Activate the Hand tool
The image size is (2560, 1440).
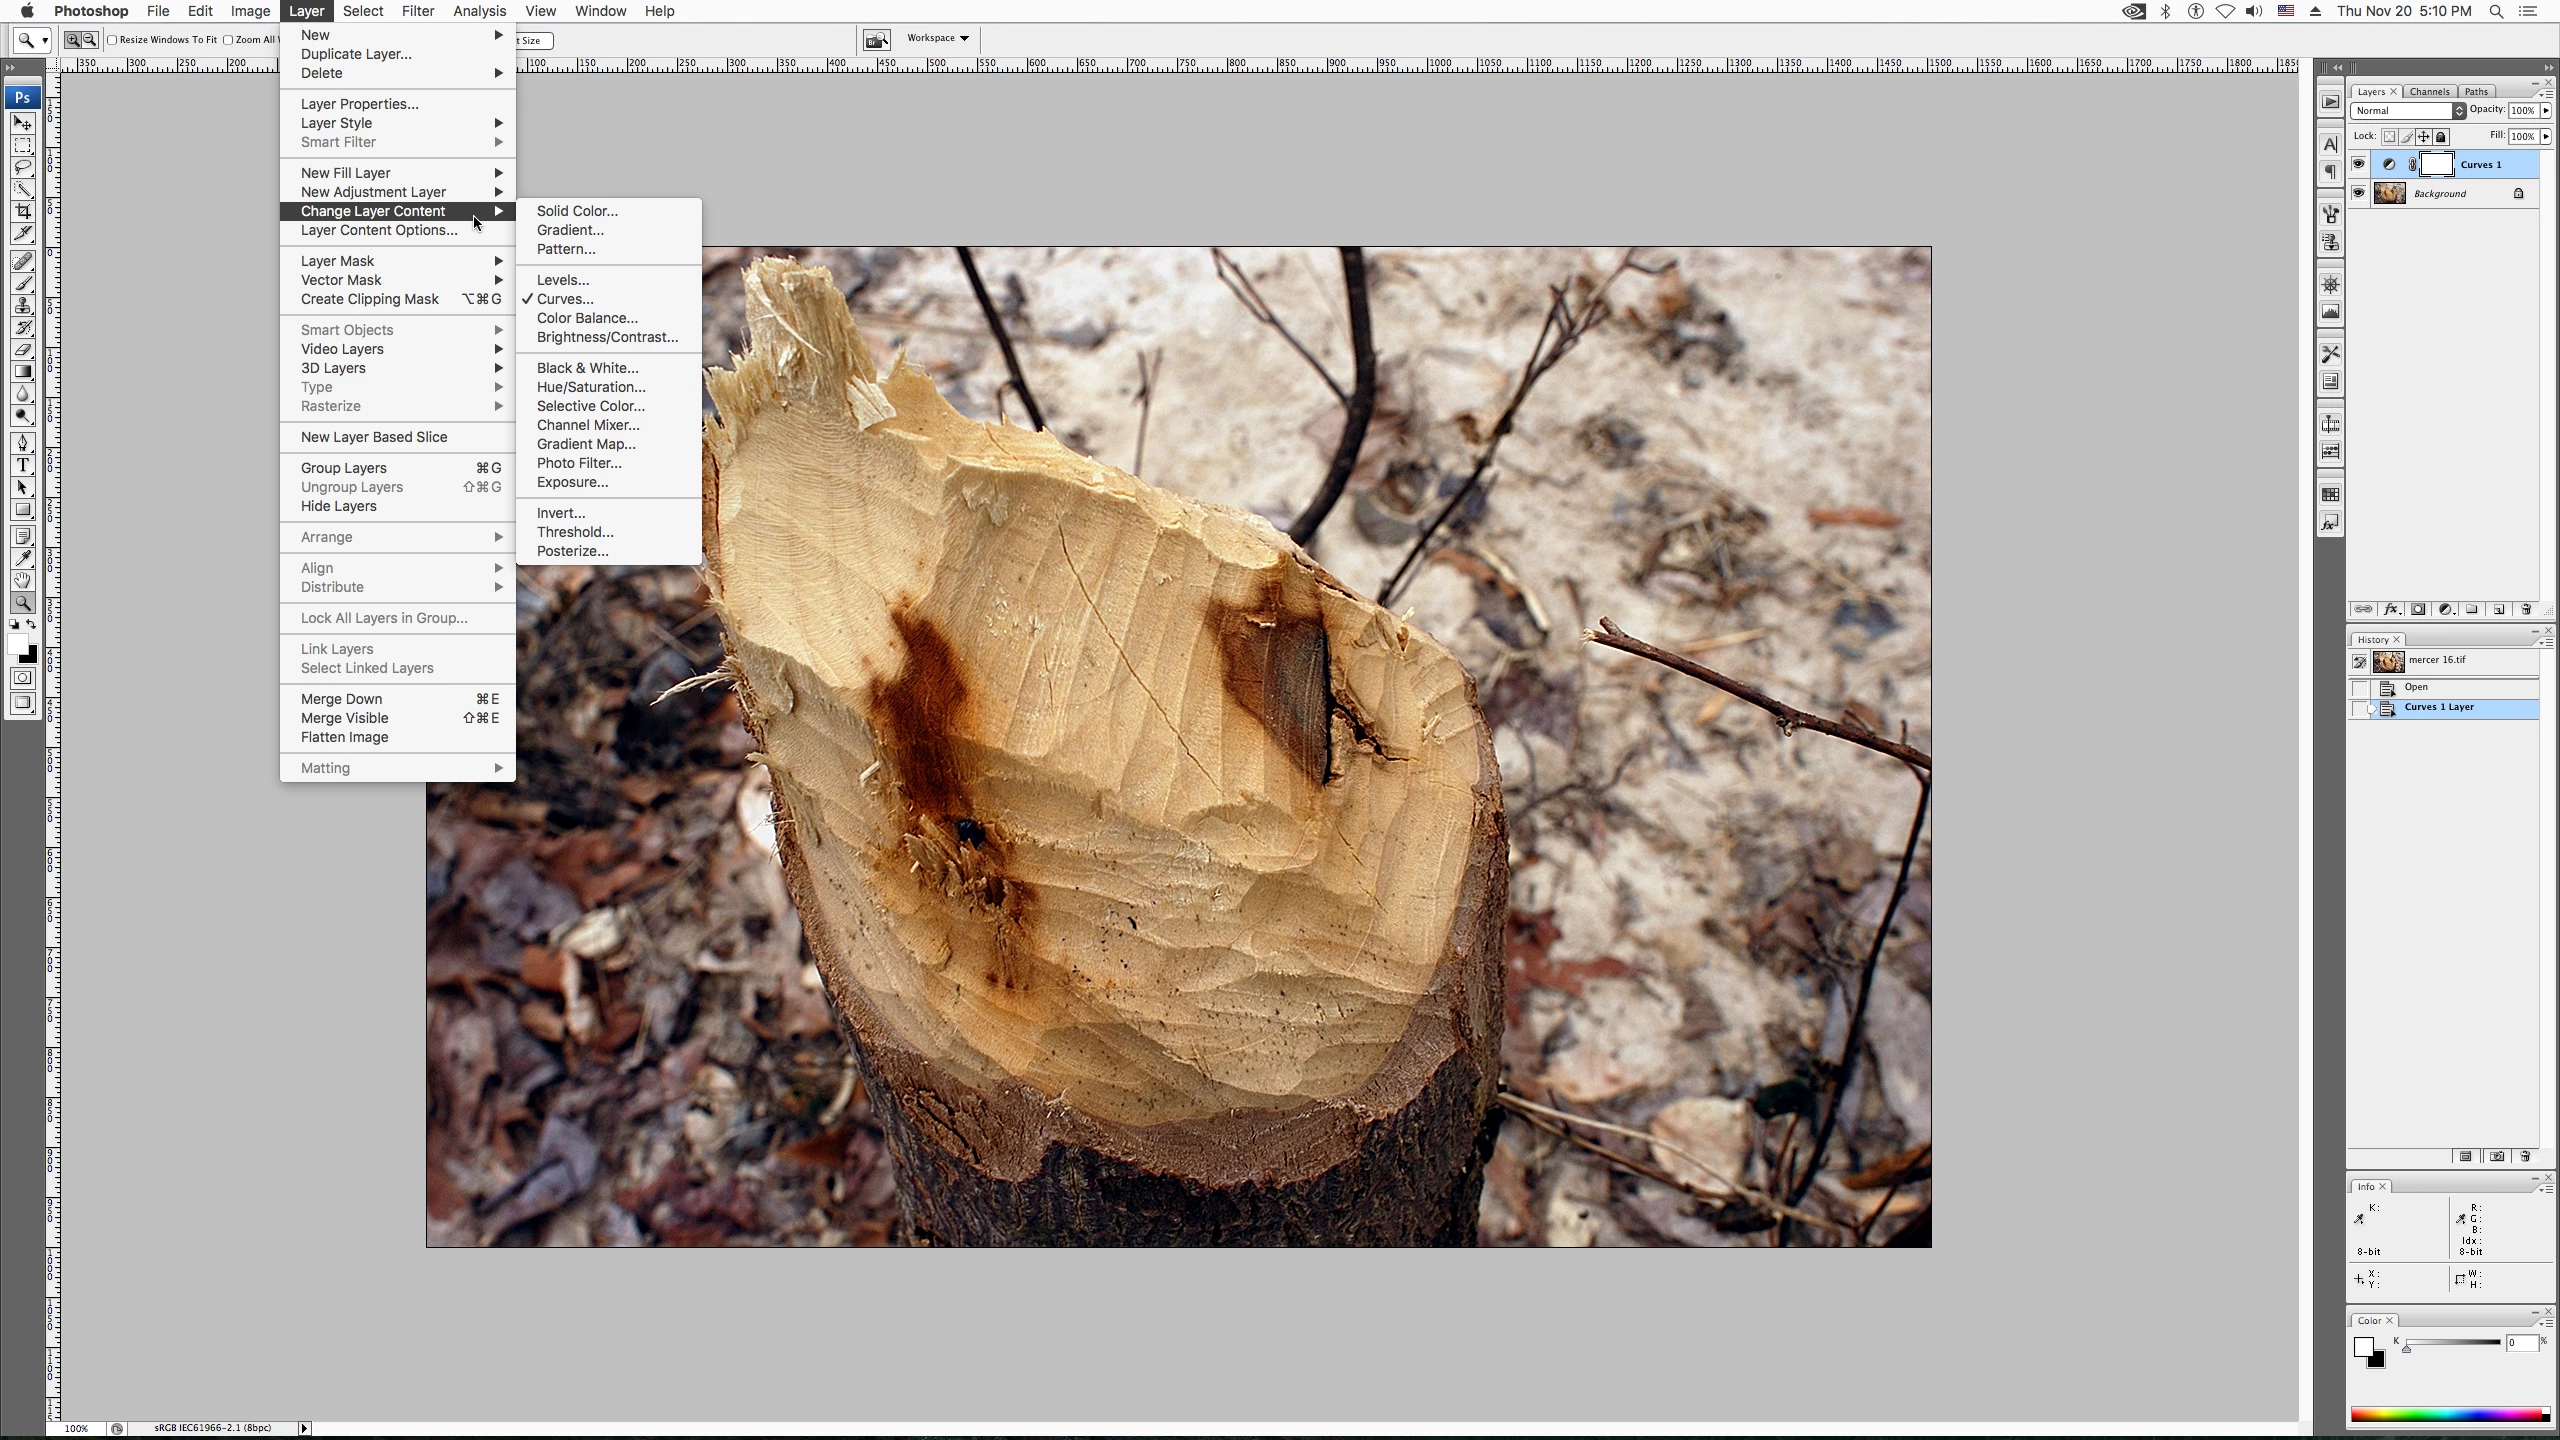tap(23, 580)
